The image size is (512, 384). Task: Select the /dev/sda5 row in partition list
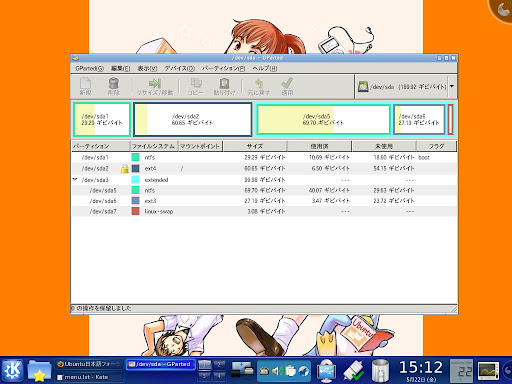(264, 190)
